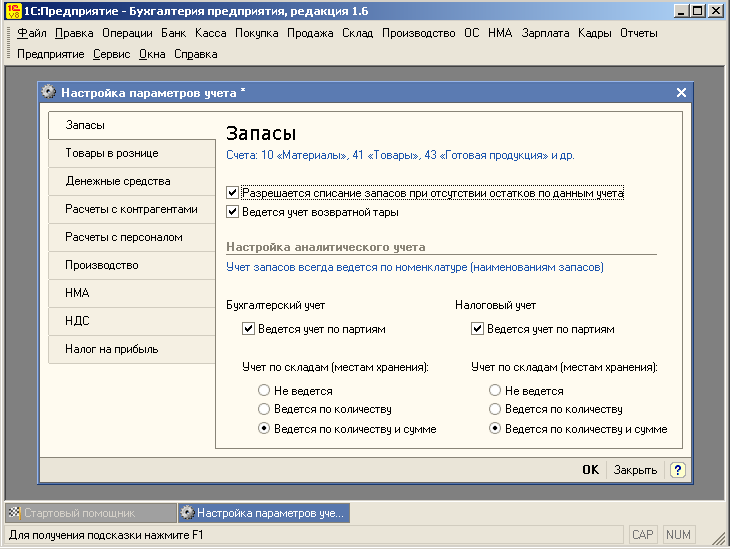Click the accounts text 'Счета: 10 «Материалы»...'
730x549 pixels.
click(x=400, y=155)
